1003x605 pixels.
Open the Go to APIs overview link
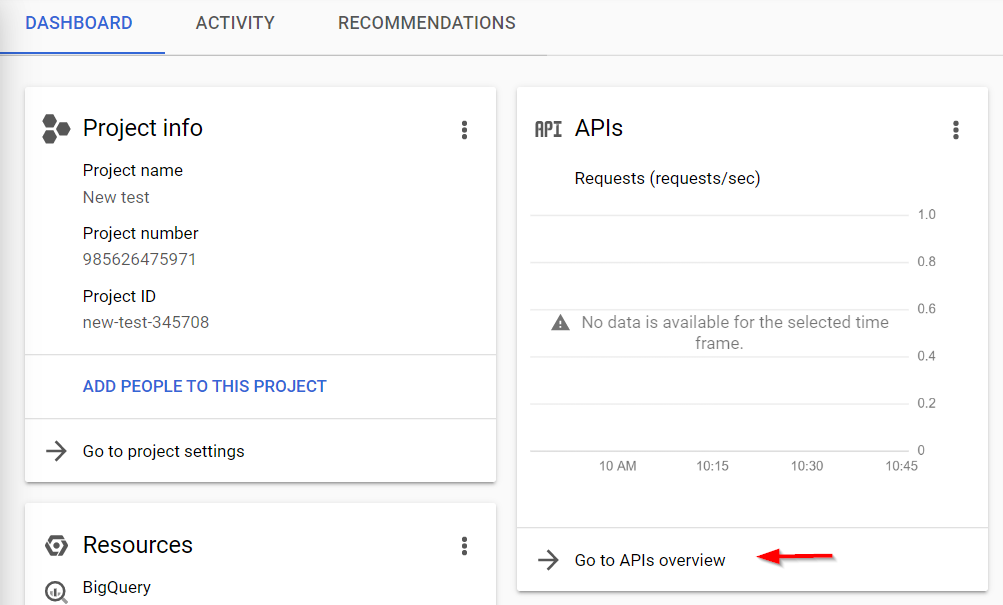(x=650, y=560)
